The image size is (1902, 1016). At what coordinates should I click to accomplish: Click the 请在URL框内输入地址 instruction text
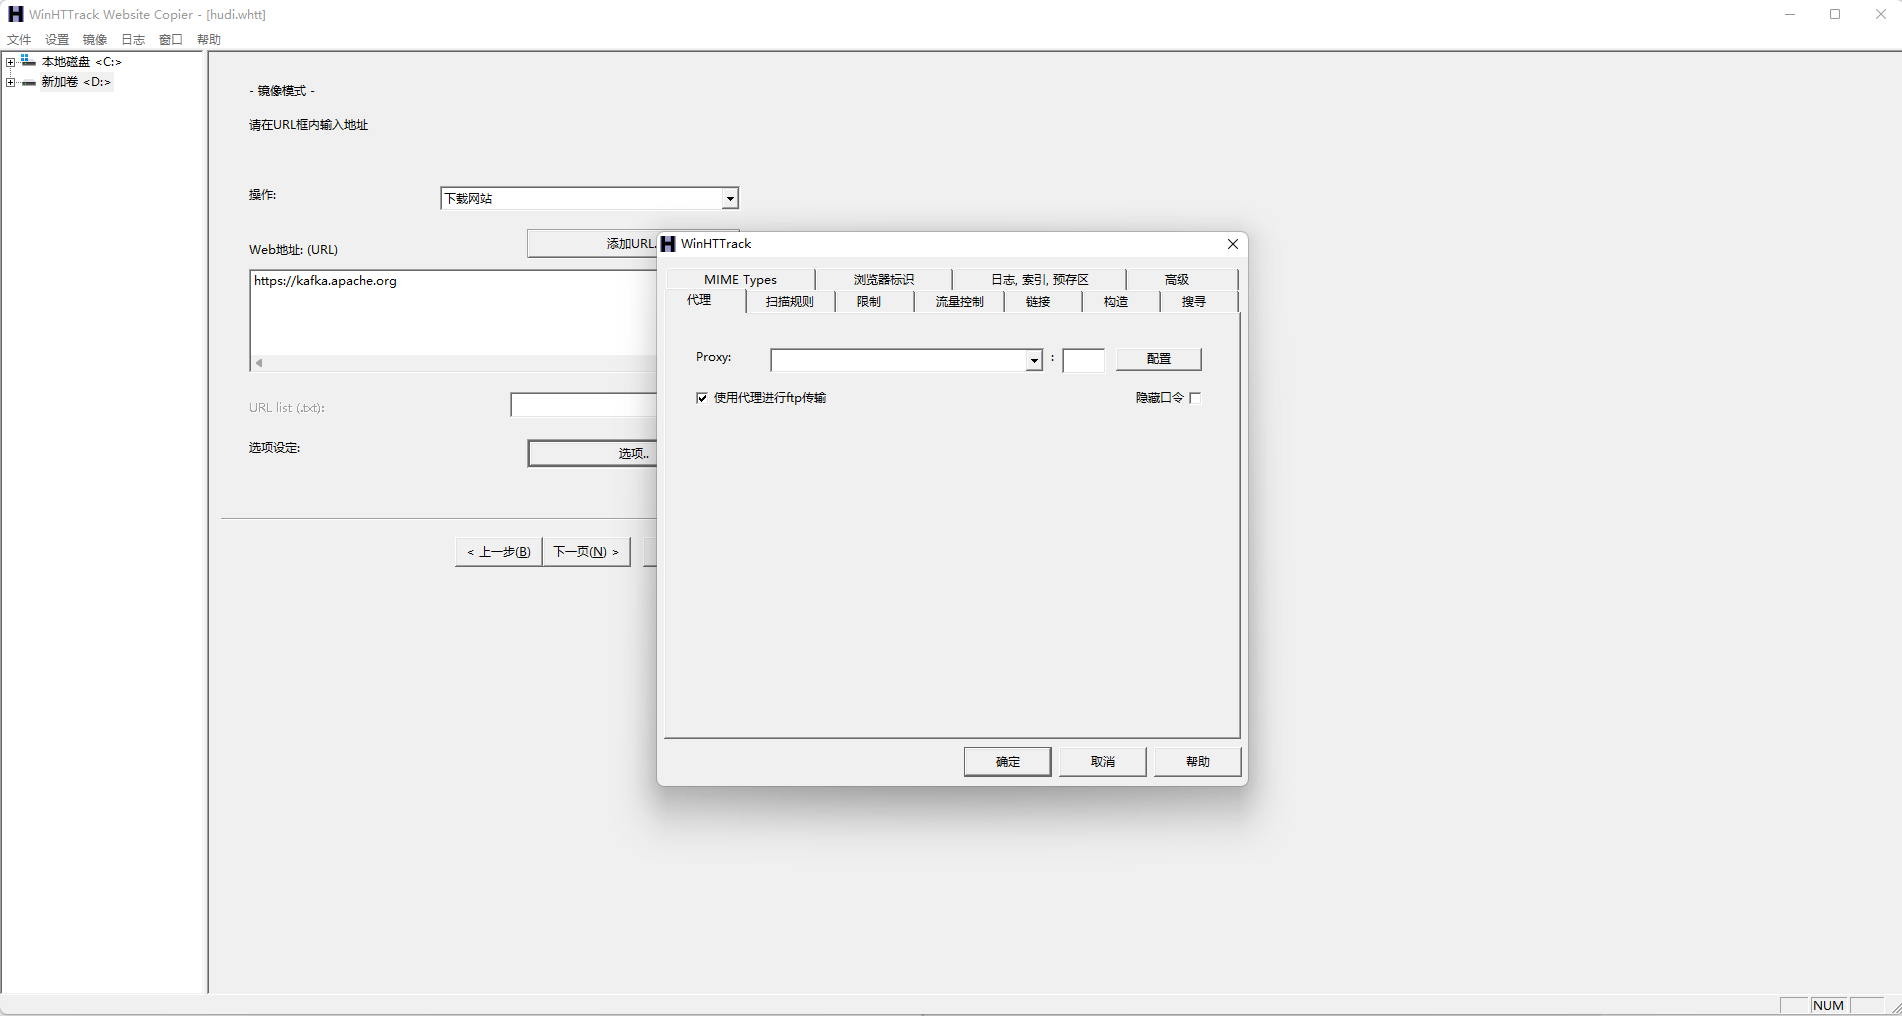[x=308, y=125]
